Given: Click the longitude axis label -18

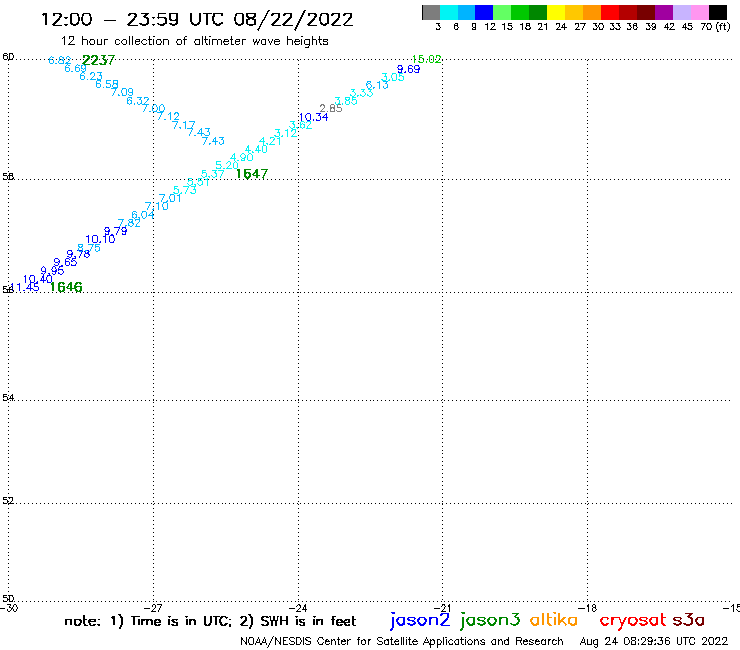Looking at the screenshot, I should (588, 608).
